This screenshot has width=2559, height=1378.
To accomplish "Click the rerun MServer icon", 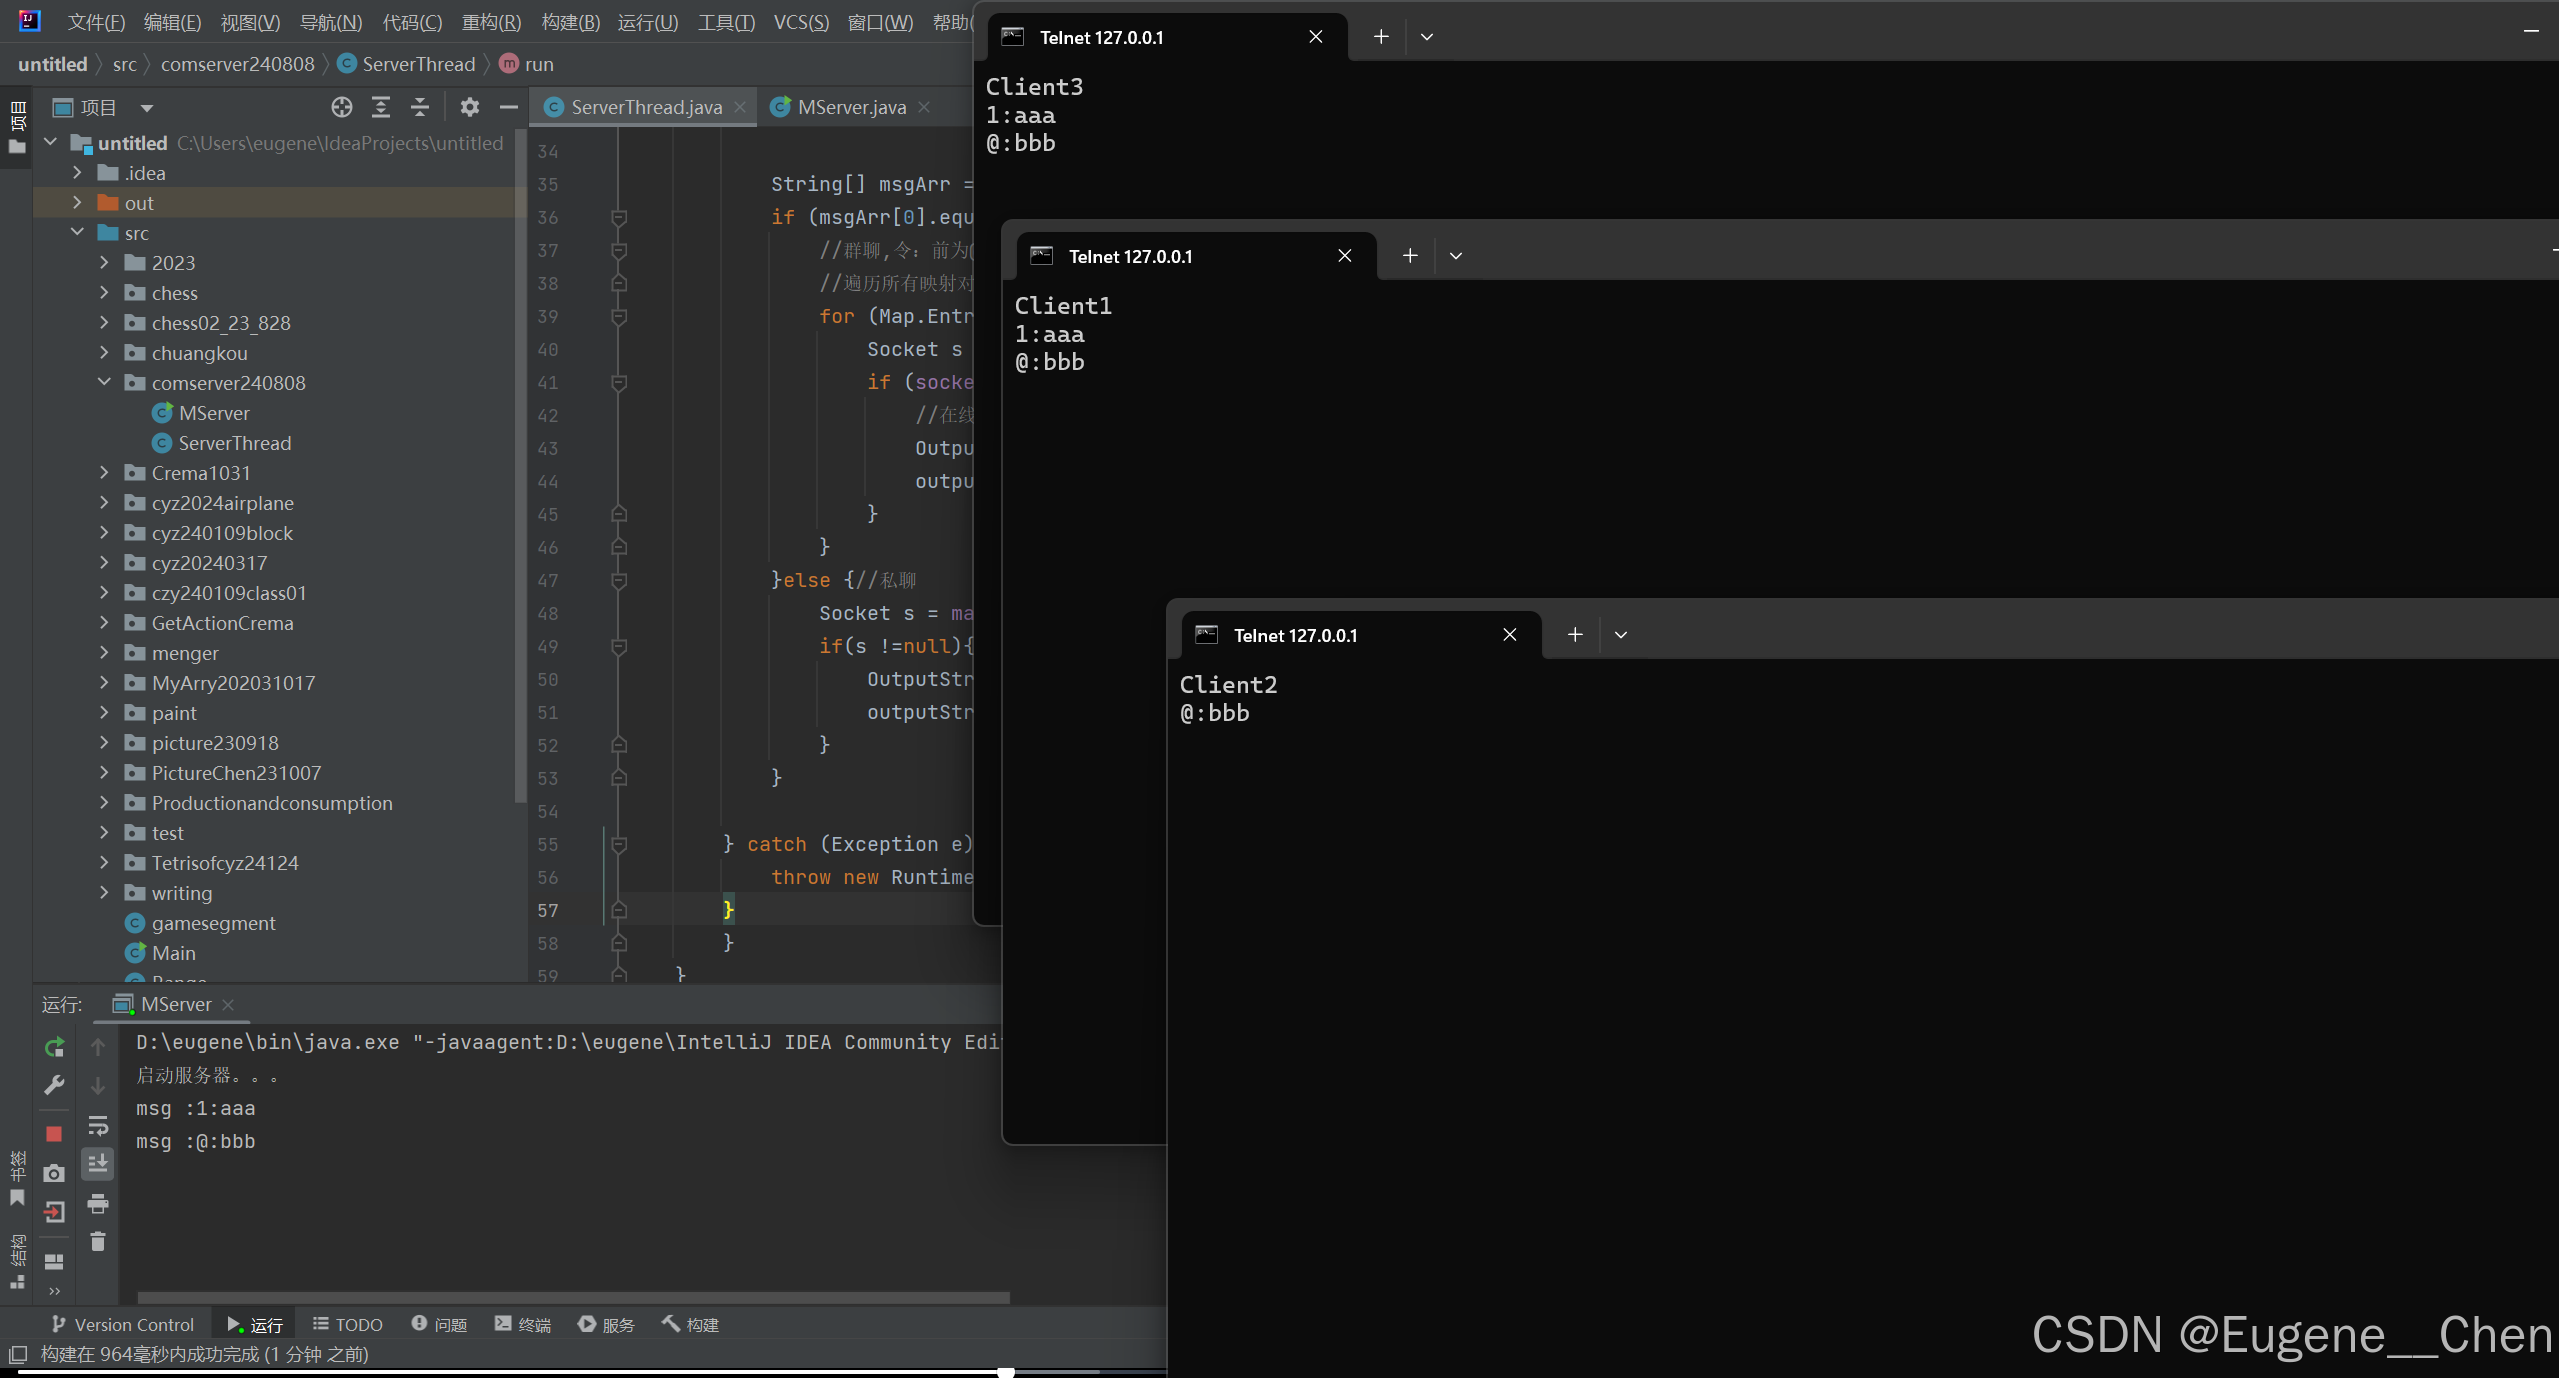I will [x=54, y=1047].
